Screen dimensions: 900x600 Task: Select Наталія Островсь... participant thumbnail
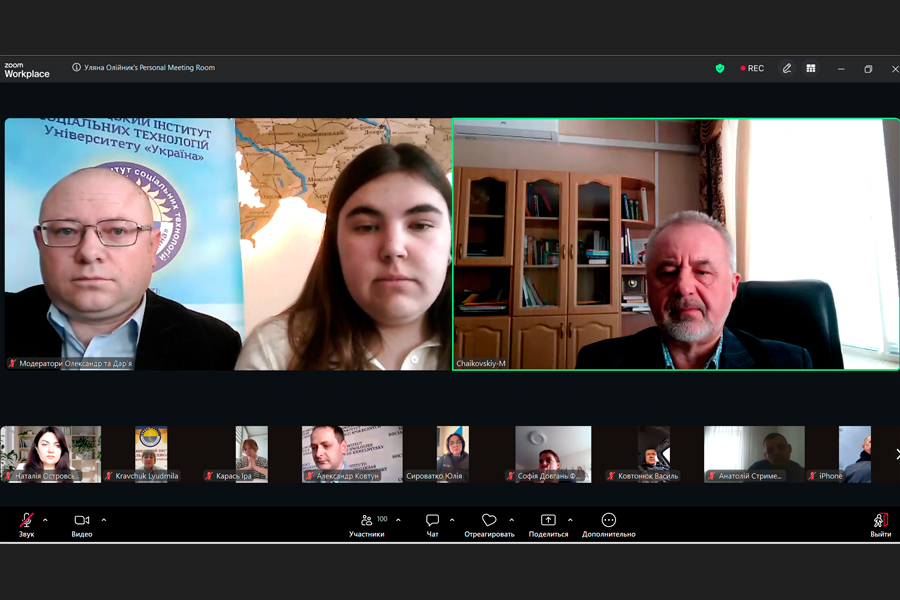pos(51,454)
